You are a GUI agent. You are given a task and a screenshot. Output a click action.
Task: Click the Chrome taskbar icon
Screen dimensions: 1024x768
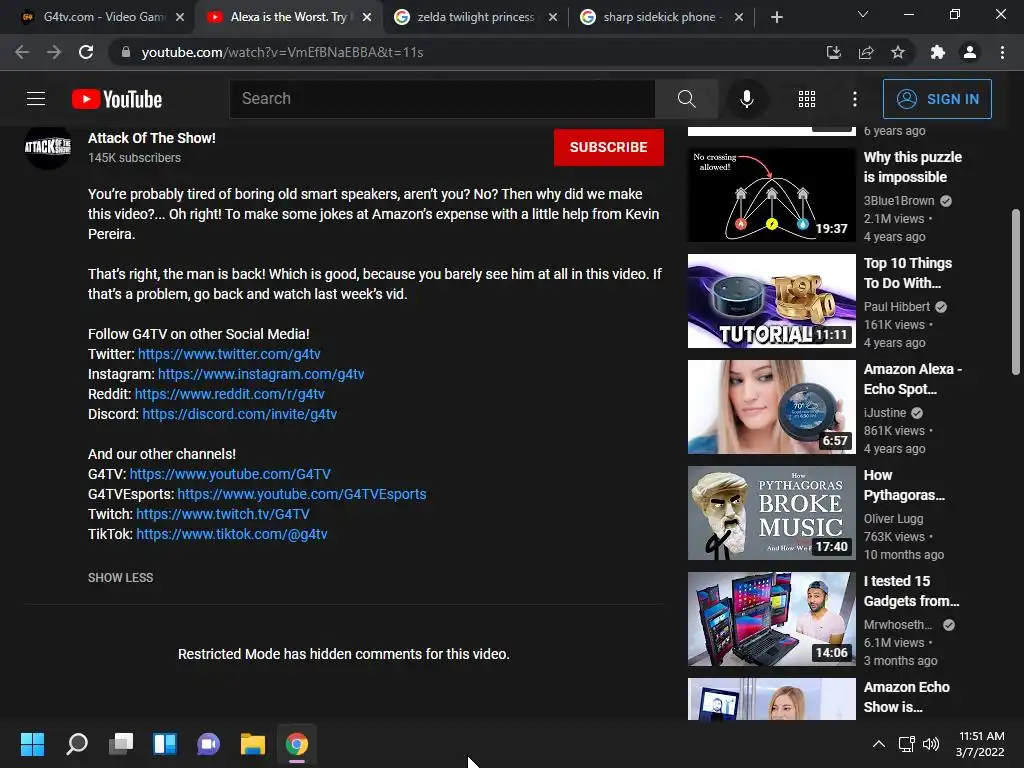point(296,744)
